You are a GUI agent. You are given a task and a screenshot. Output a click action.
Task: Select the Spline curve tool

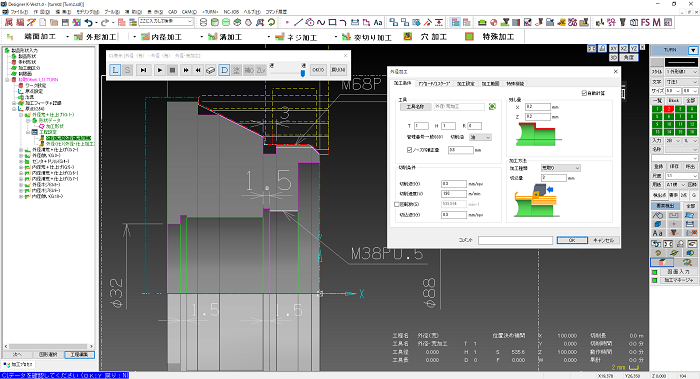point(321,22)
